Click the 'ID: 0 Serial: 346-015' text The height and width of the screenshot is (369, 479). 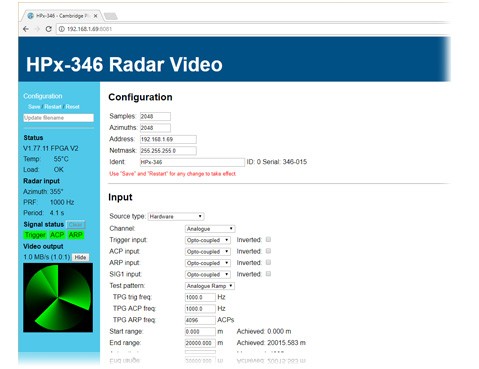pyautogui.click(x=277, y=162)
